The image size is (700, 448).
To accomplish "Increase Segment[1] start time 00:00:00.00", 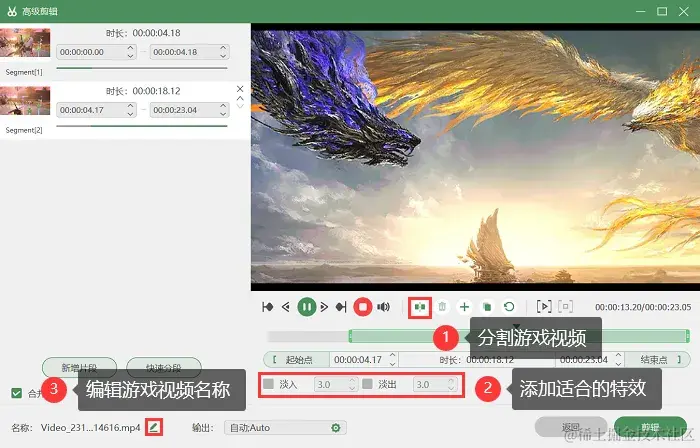I will tap(130, 48).
